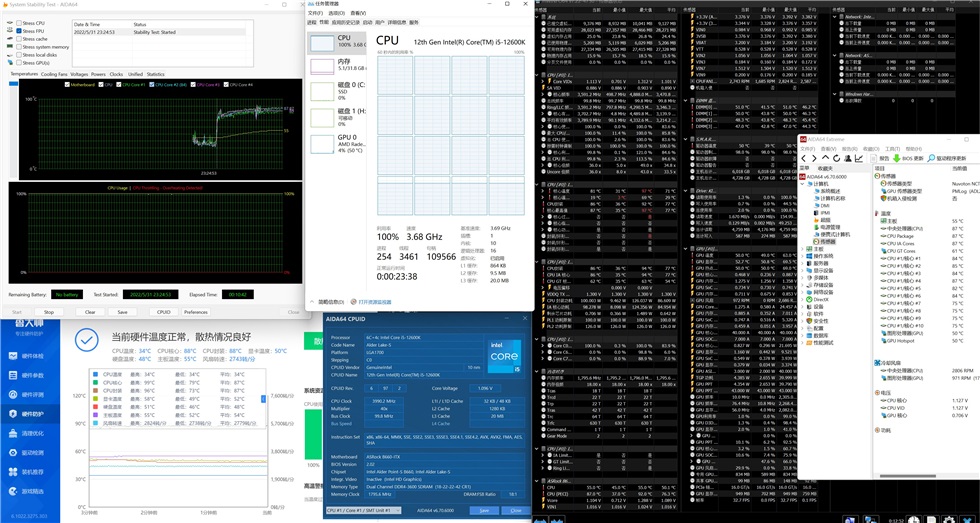Screen dimensions: 980x523
Task: Click 驱动程序更新 magnifier icon
Action: 930,158
